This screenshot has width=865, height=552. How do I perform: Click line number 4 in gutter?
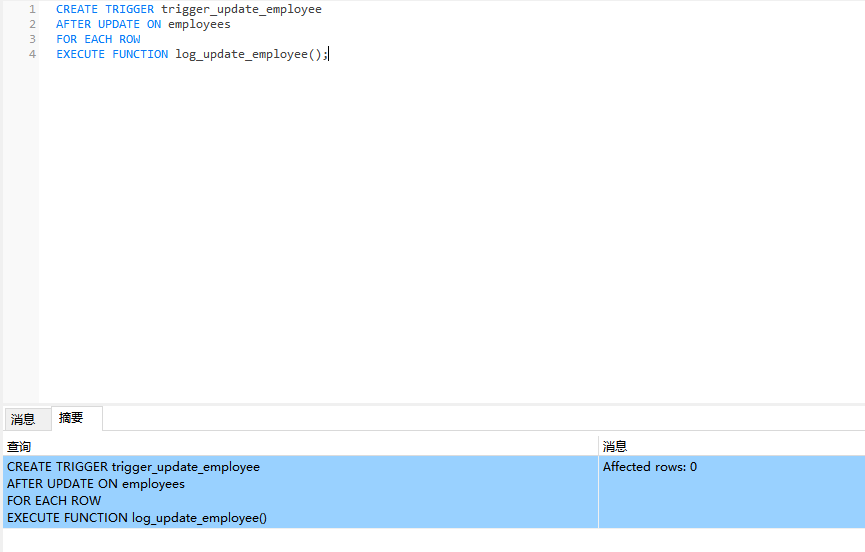click(x=33, y=54)
